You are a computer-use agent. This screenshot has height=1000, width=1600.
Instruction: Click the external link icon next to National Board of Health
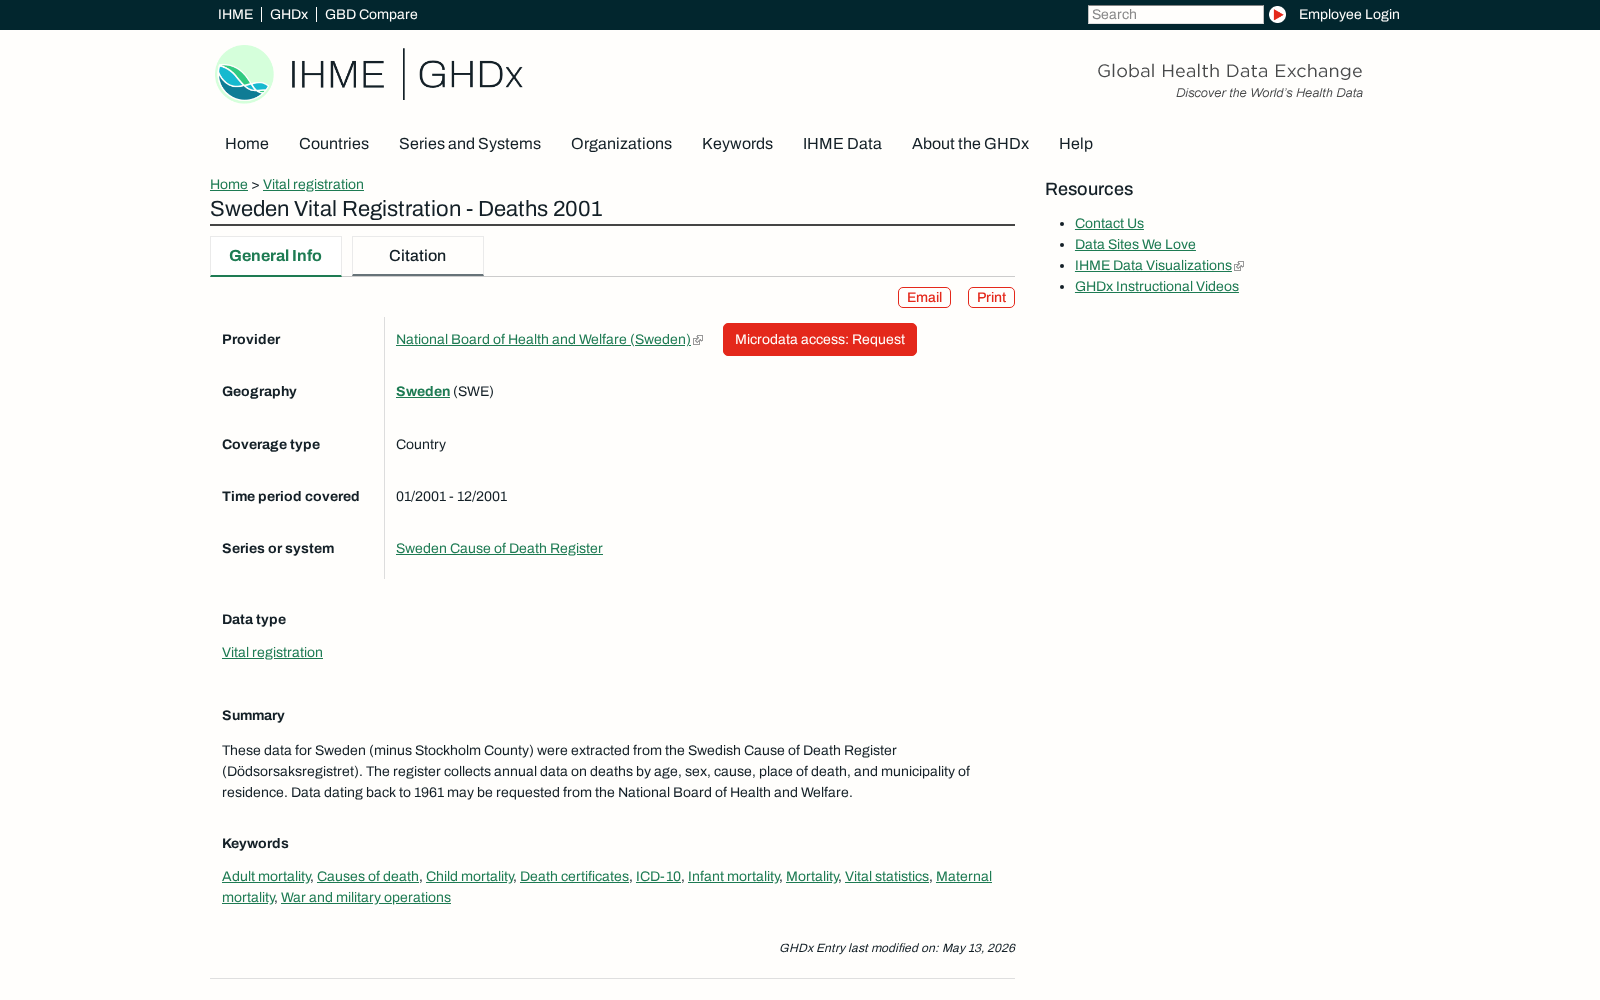(698, 340)
